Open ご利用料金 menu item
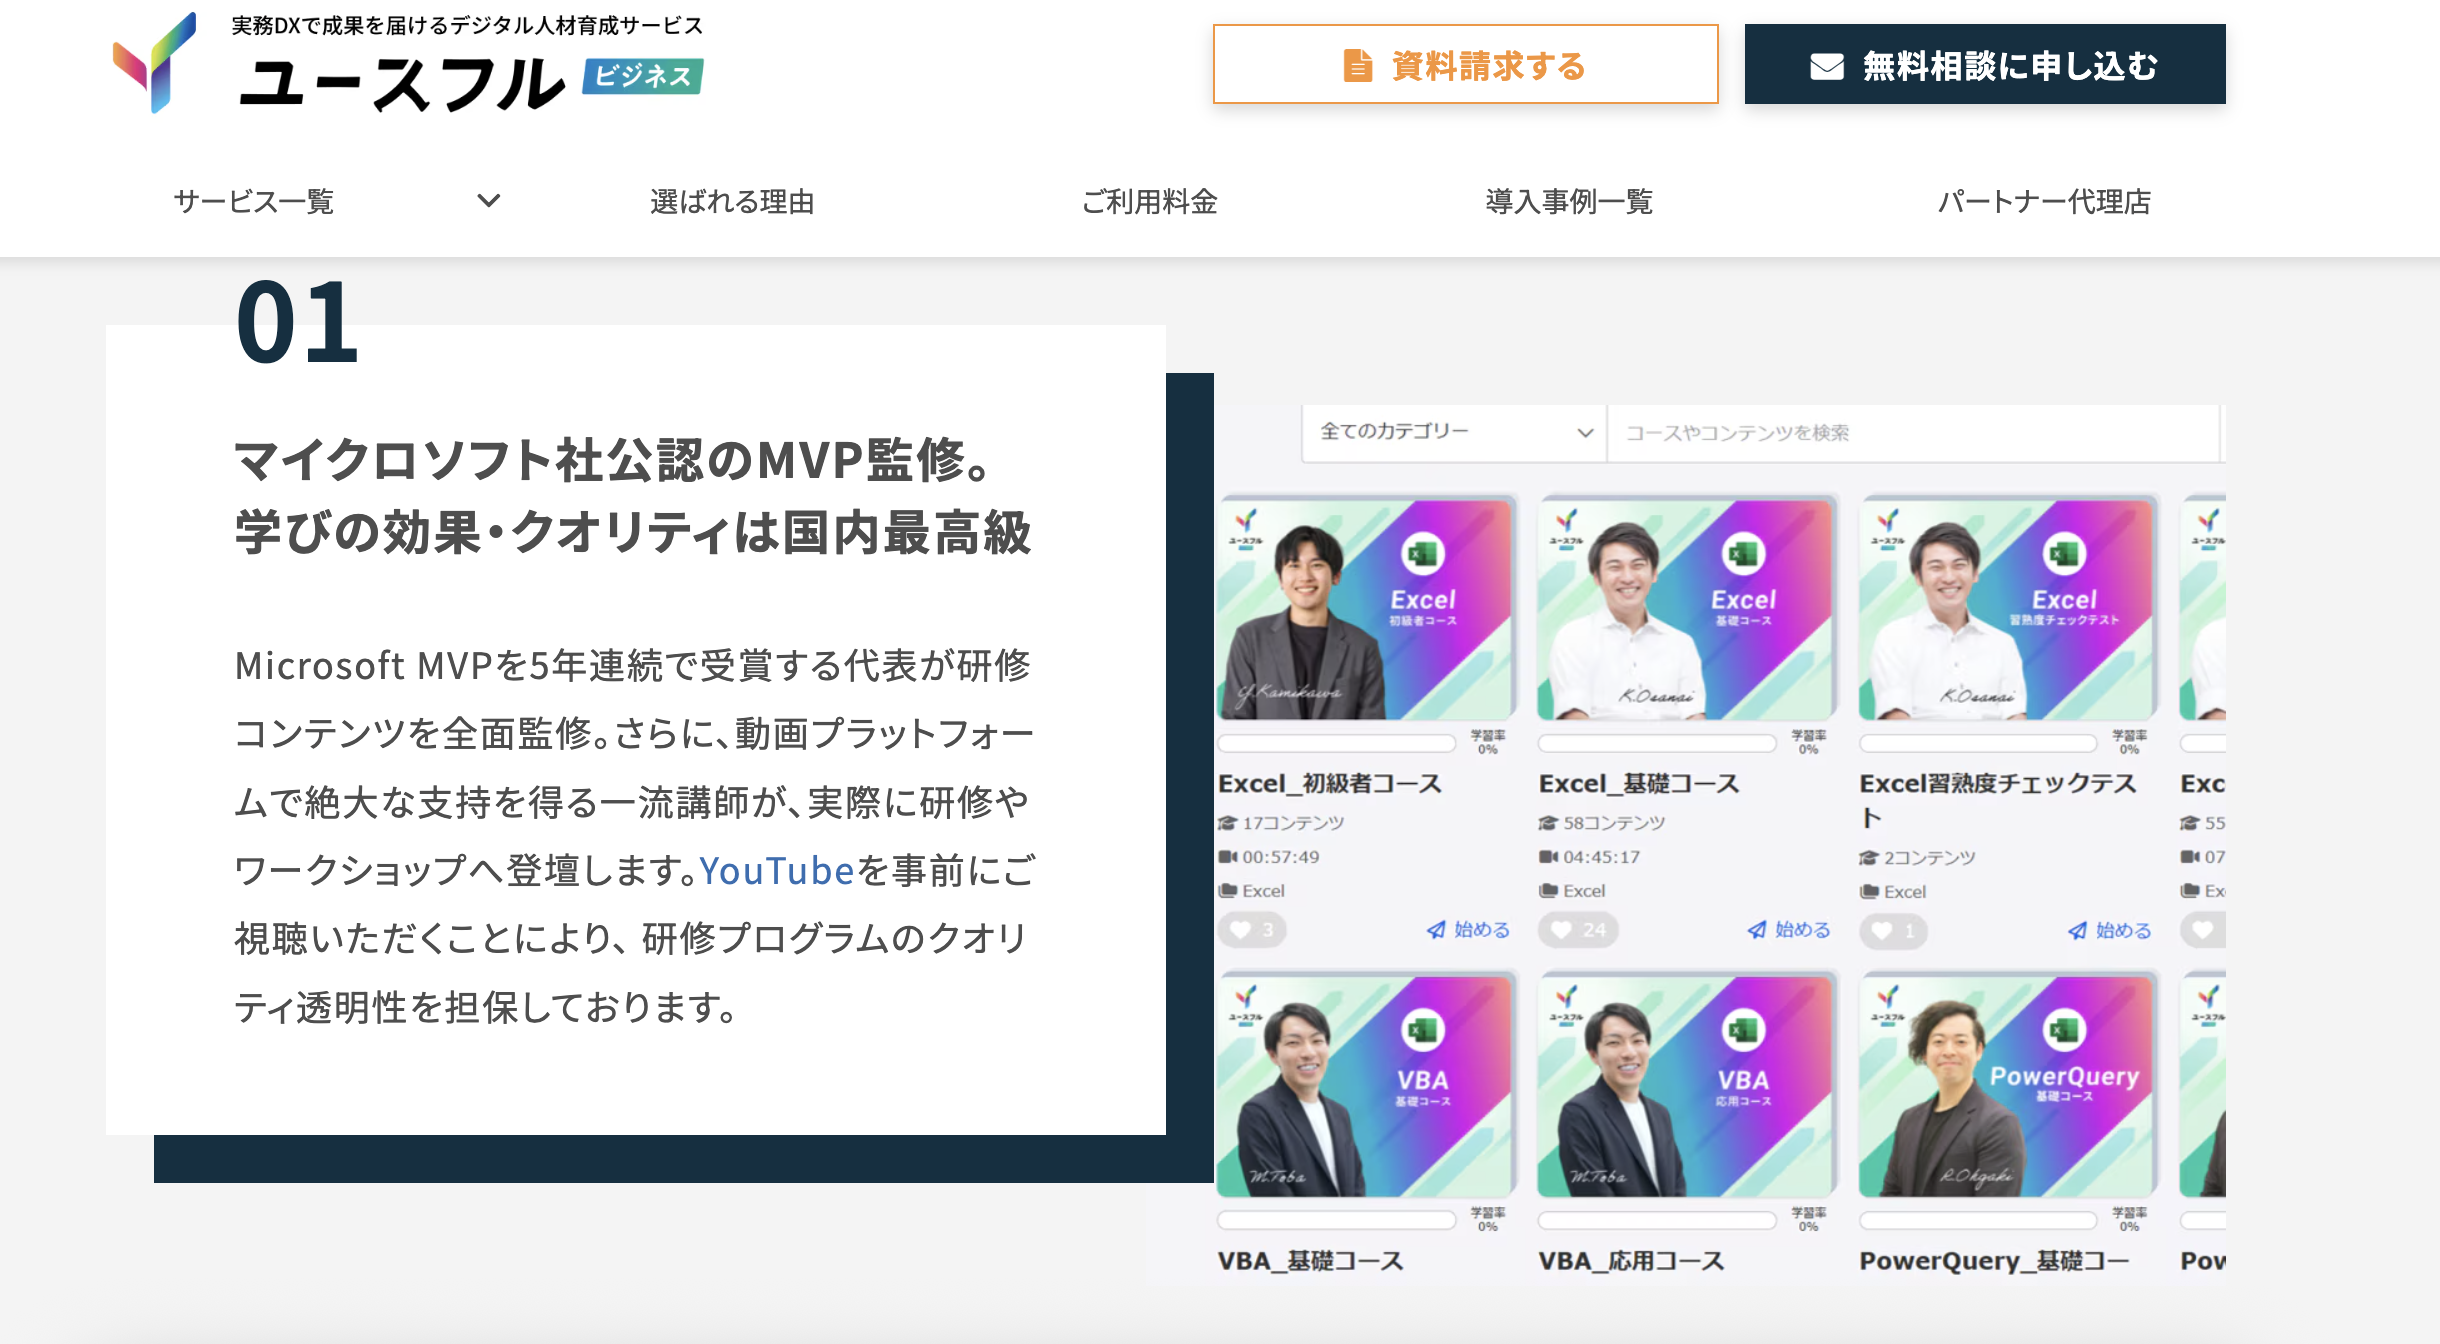Screen dimensions: 2440x1344 [1150, 201]
